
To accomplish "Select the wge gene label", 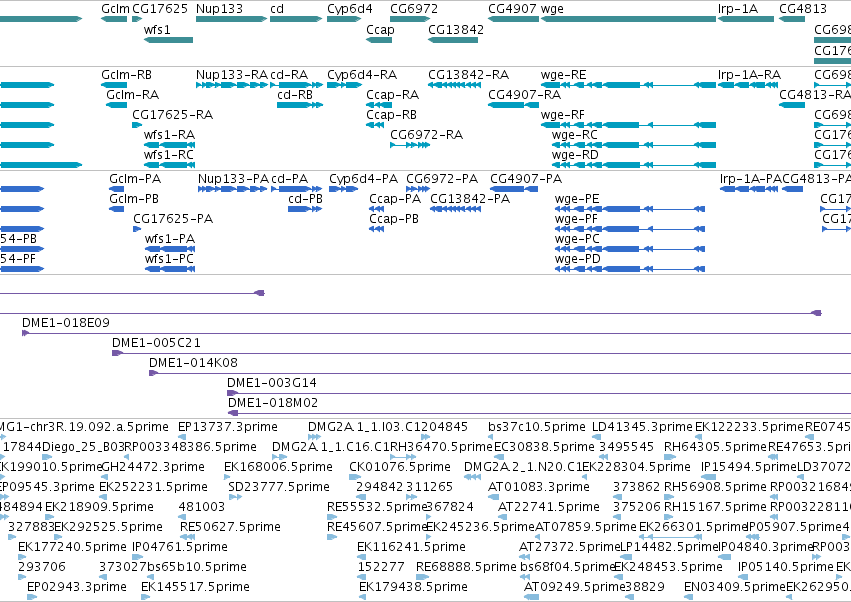I will (552, 9).
